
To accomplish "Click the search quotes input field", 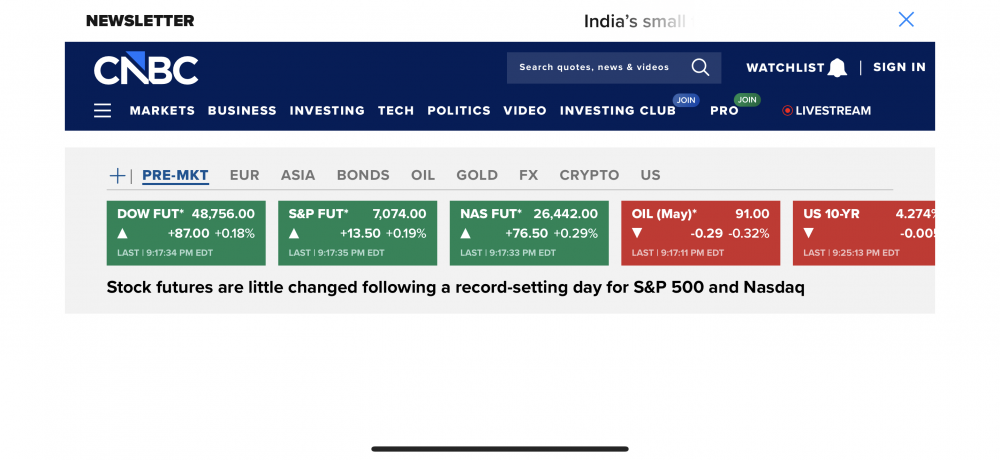I will (x=594, y=67).
